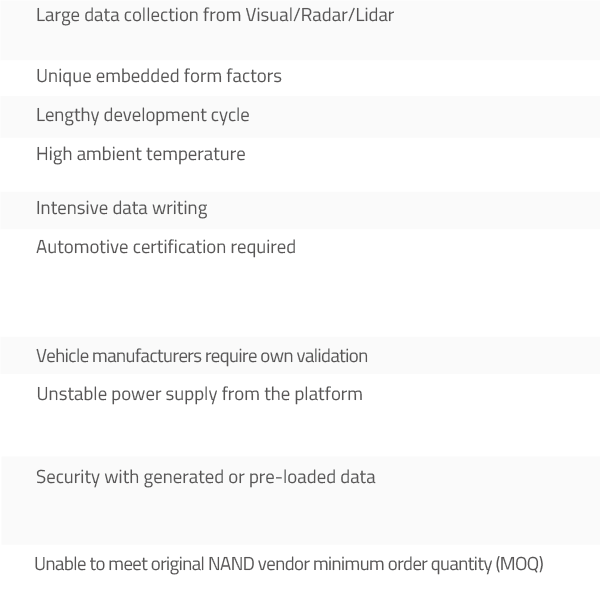This screenshot has height=590, width=600.
Task: Click the word 'Visual/Radar/Lidar' in first row
Action: 320,15
